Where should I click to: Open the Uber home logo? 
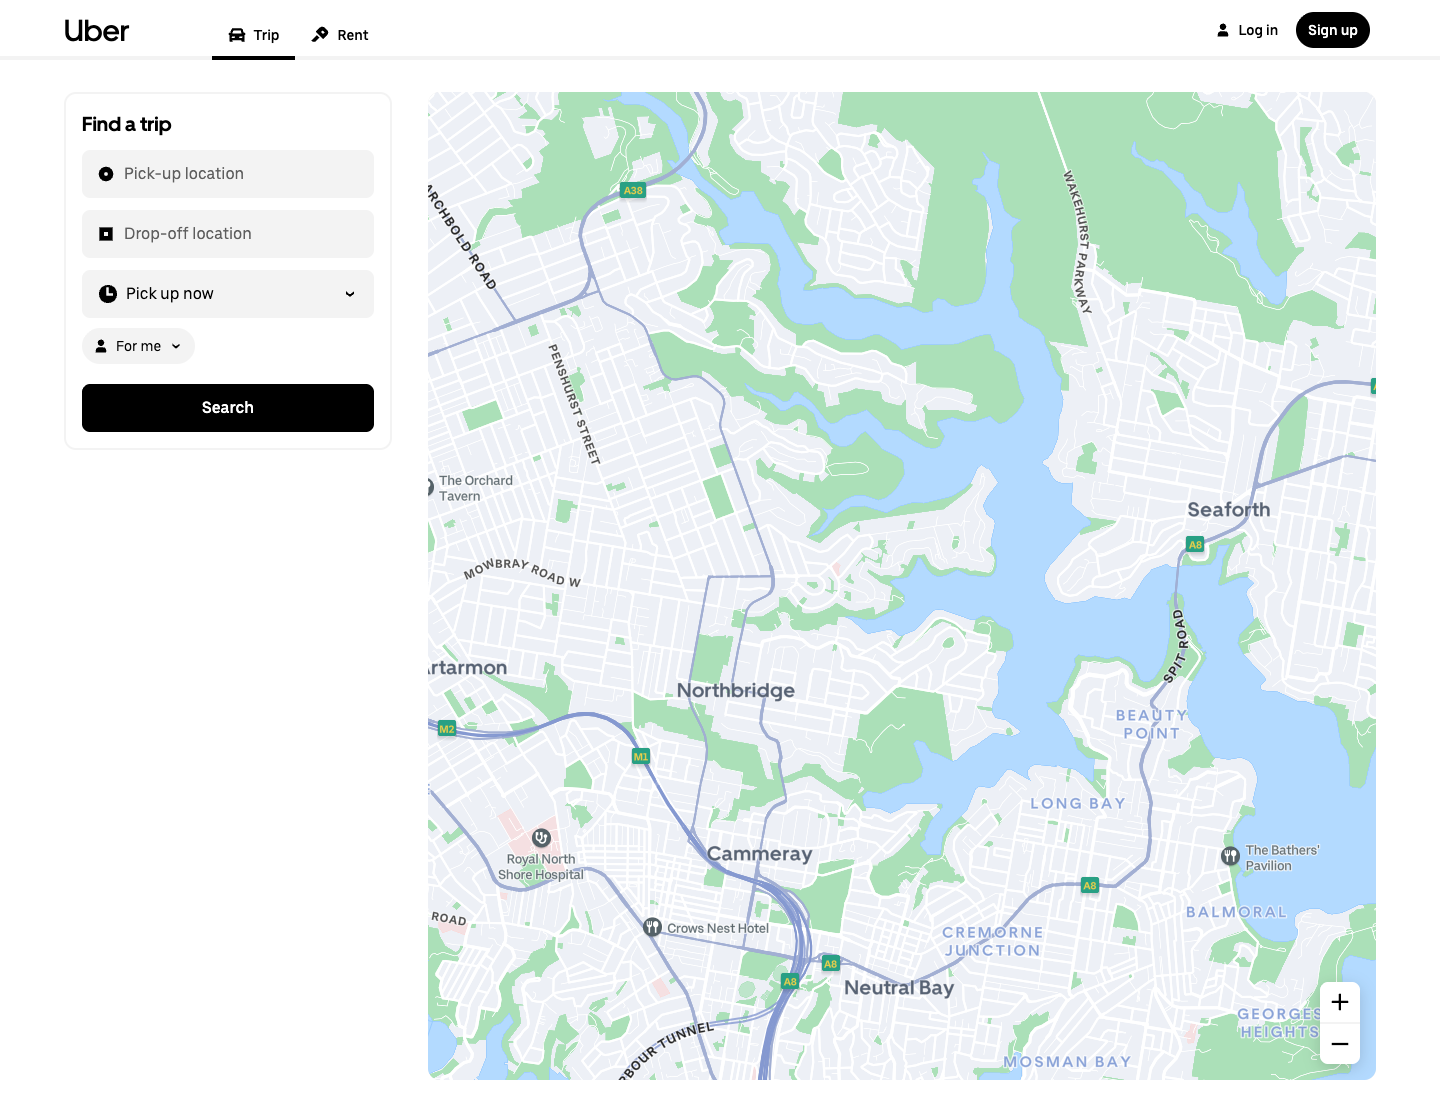coord(97,31)
